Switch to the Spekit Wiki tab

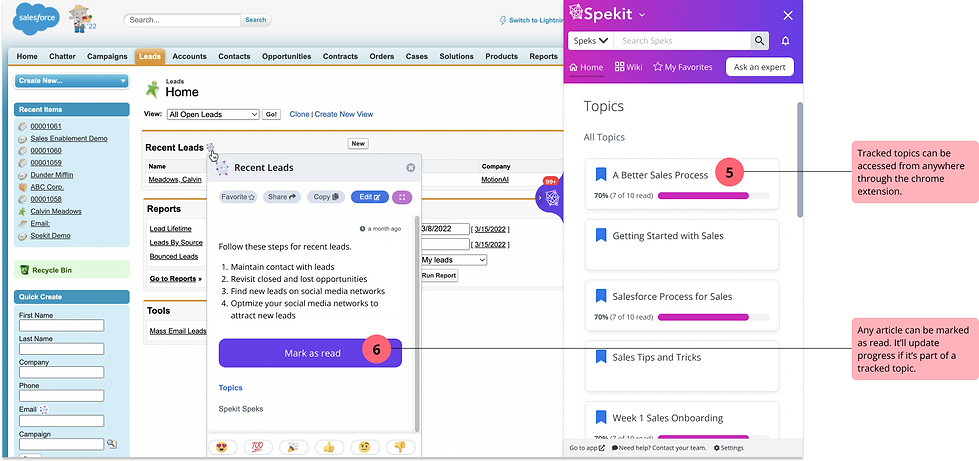(x=629, y=67)
